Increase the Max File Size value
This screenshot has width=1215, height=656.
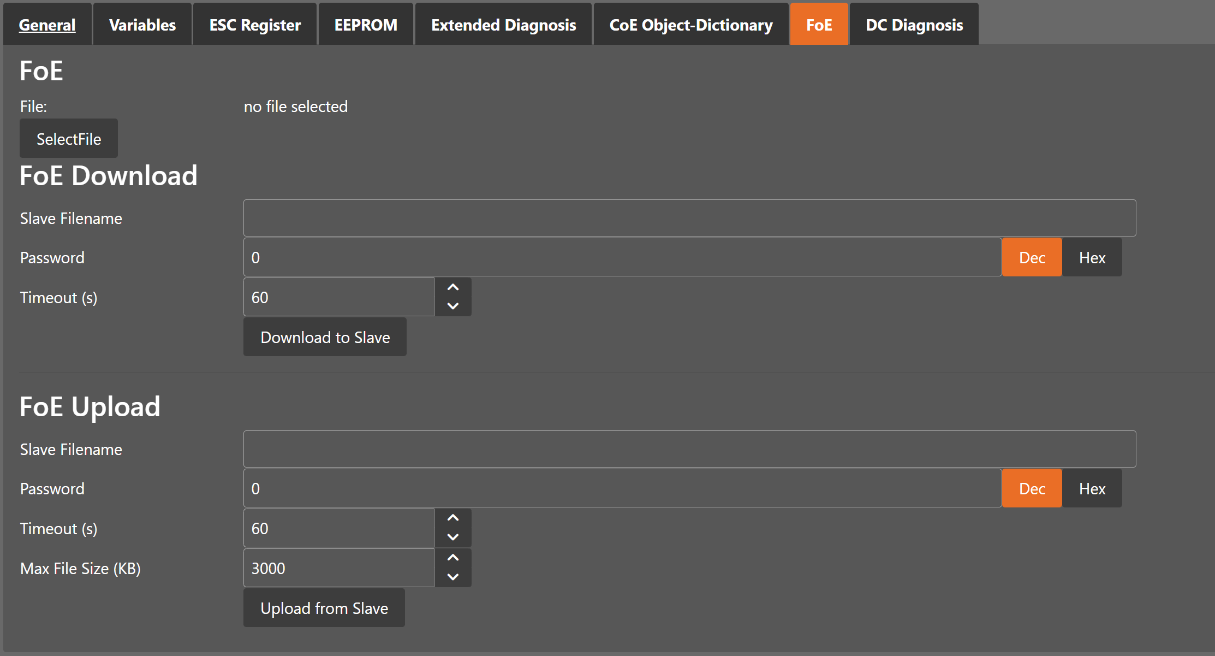453,559
